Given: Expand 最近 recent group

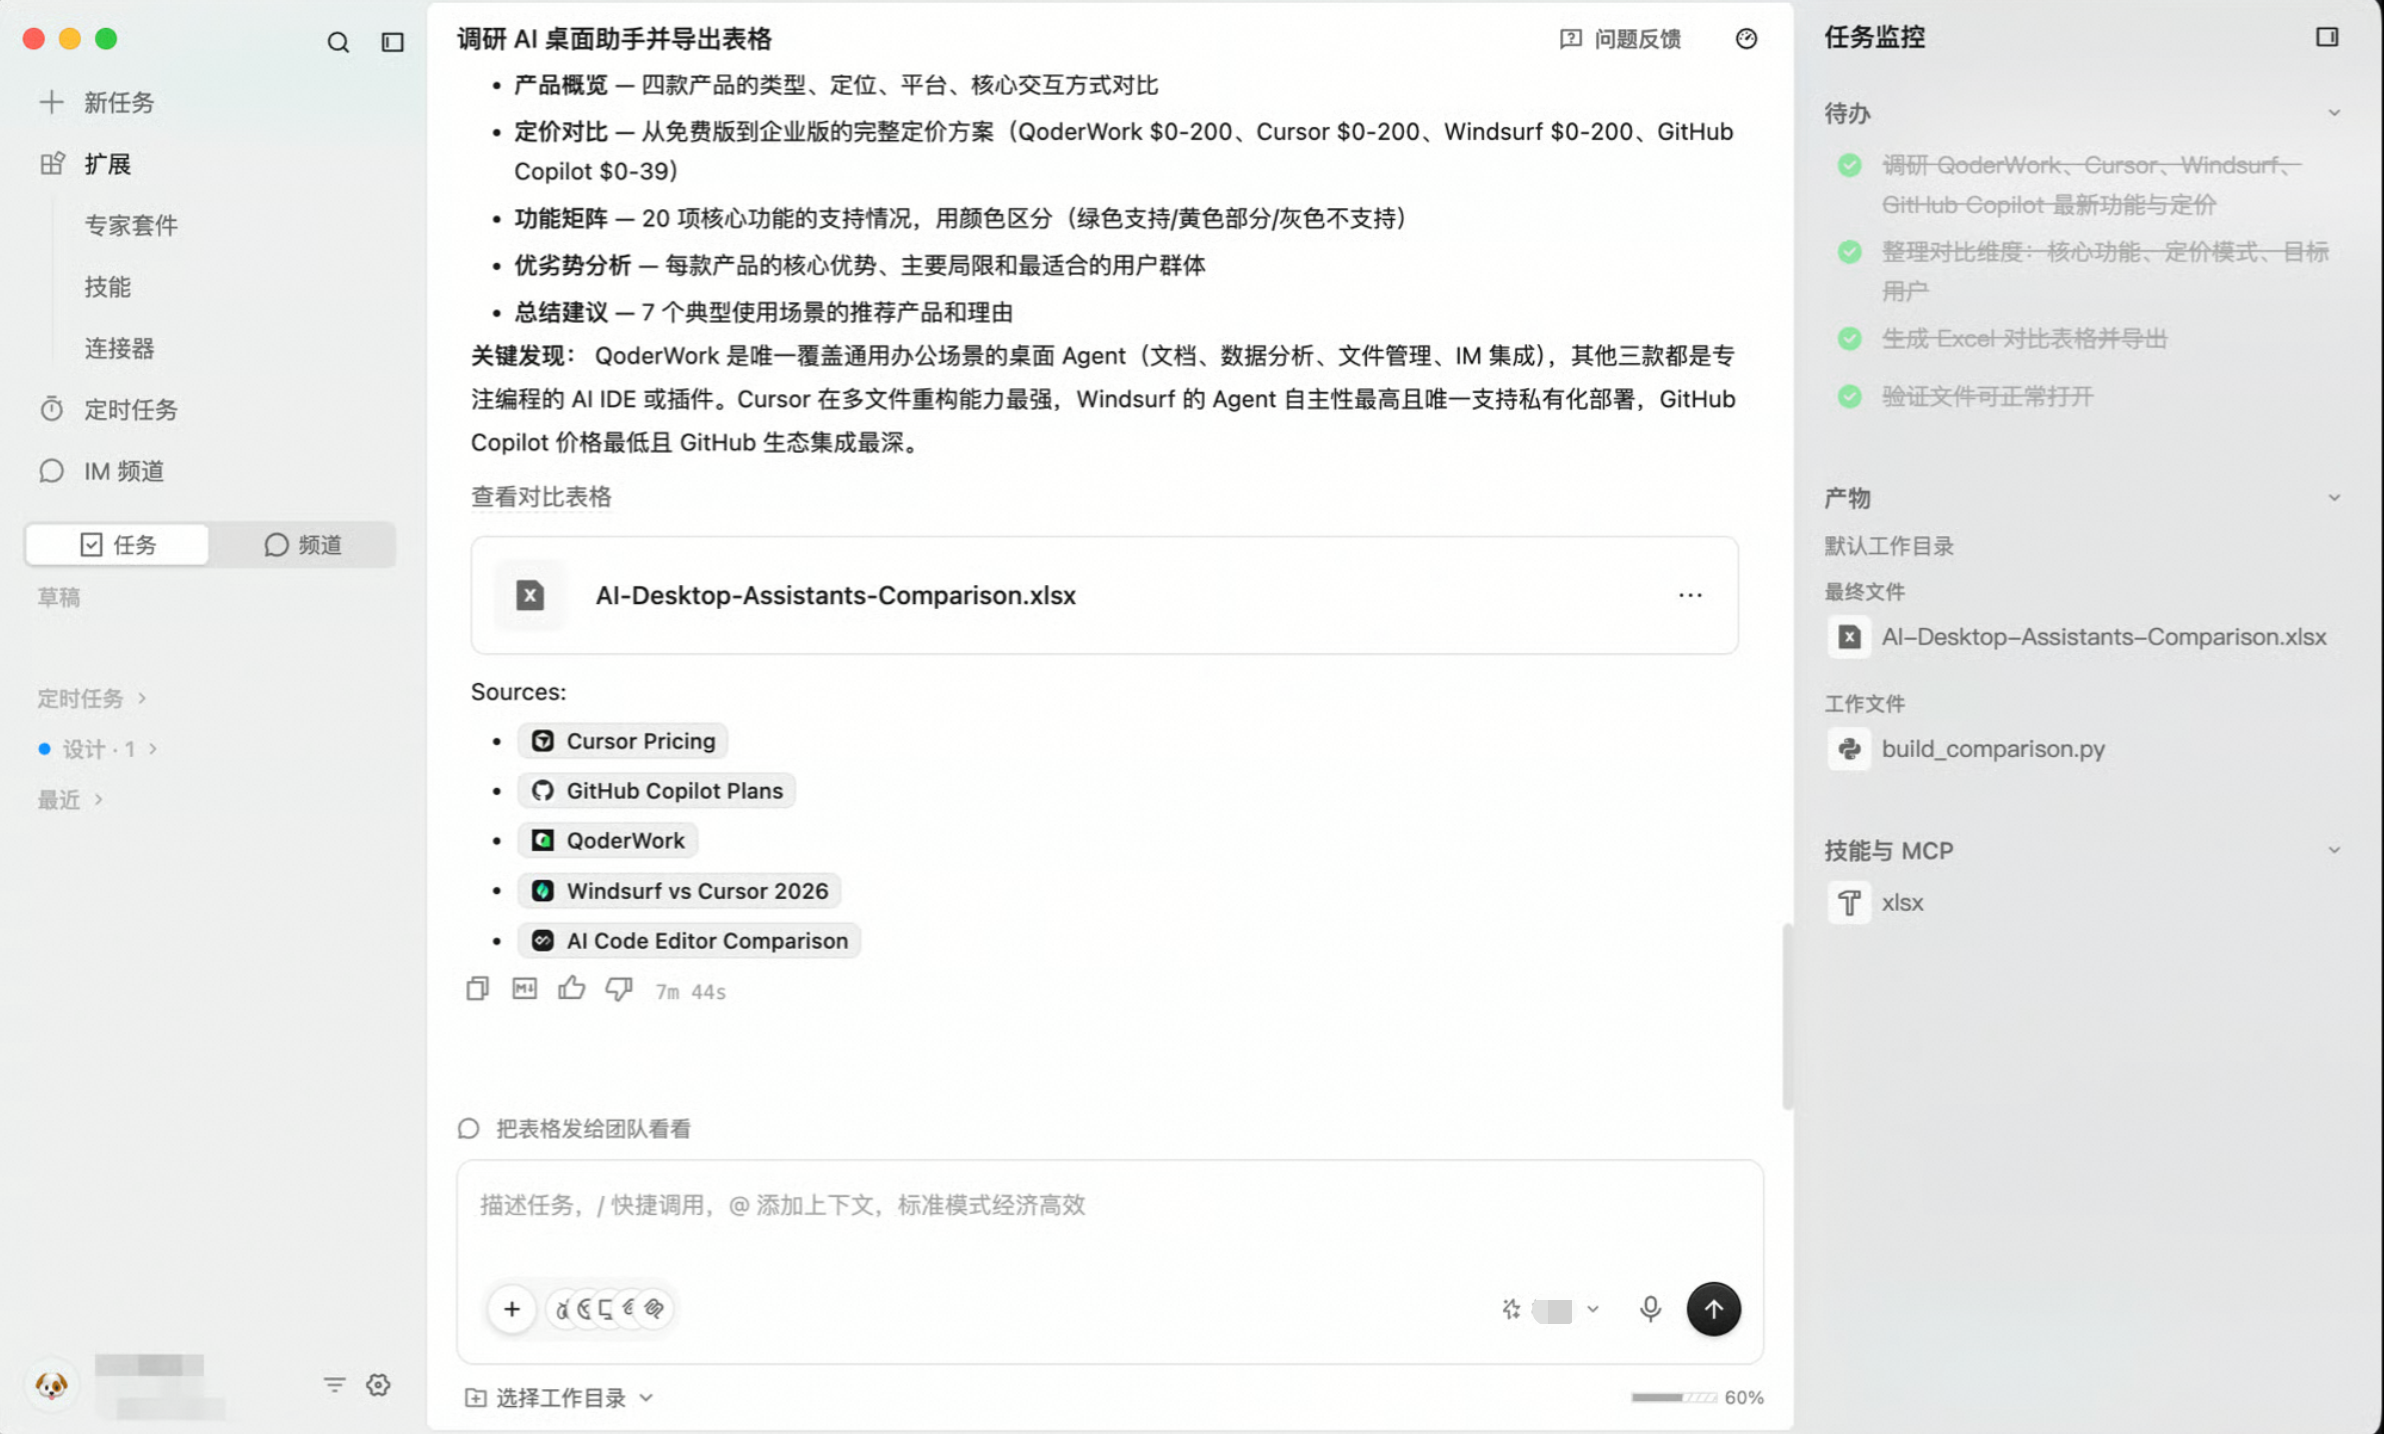Looking at the screenshot, I should point(70,799).
